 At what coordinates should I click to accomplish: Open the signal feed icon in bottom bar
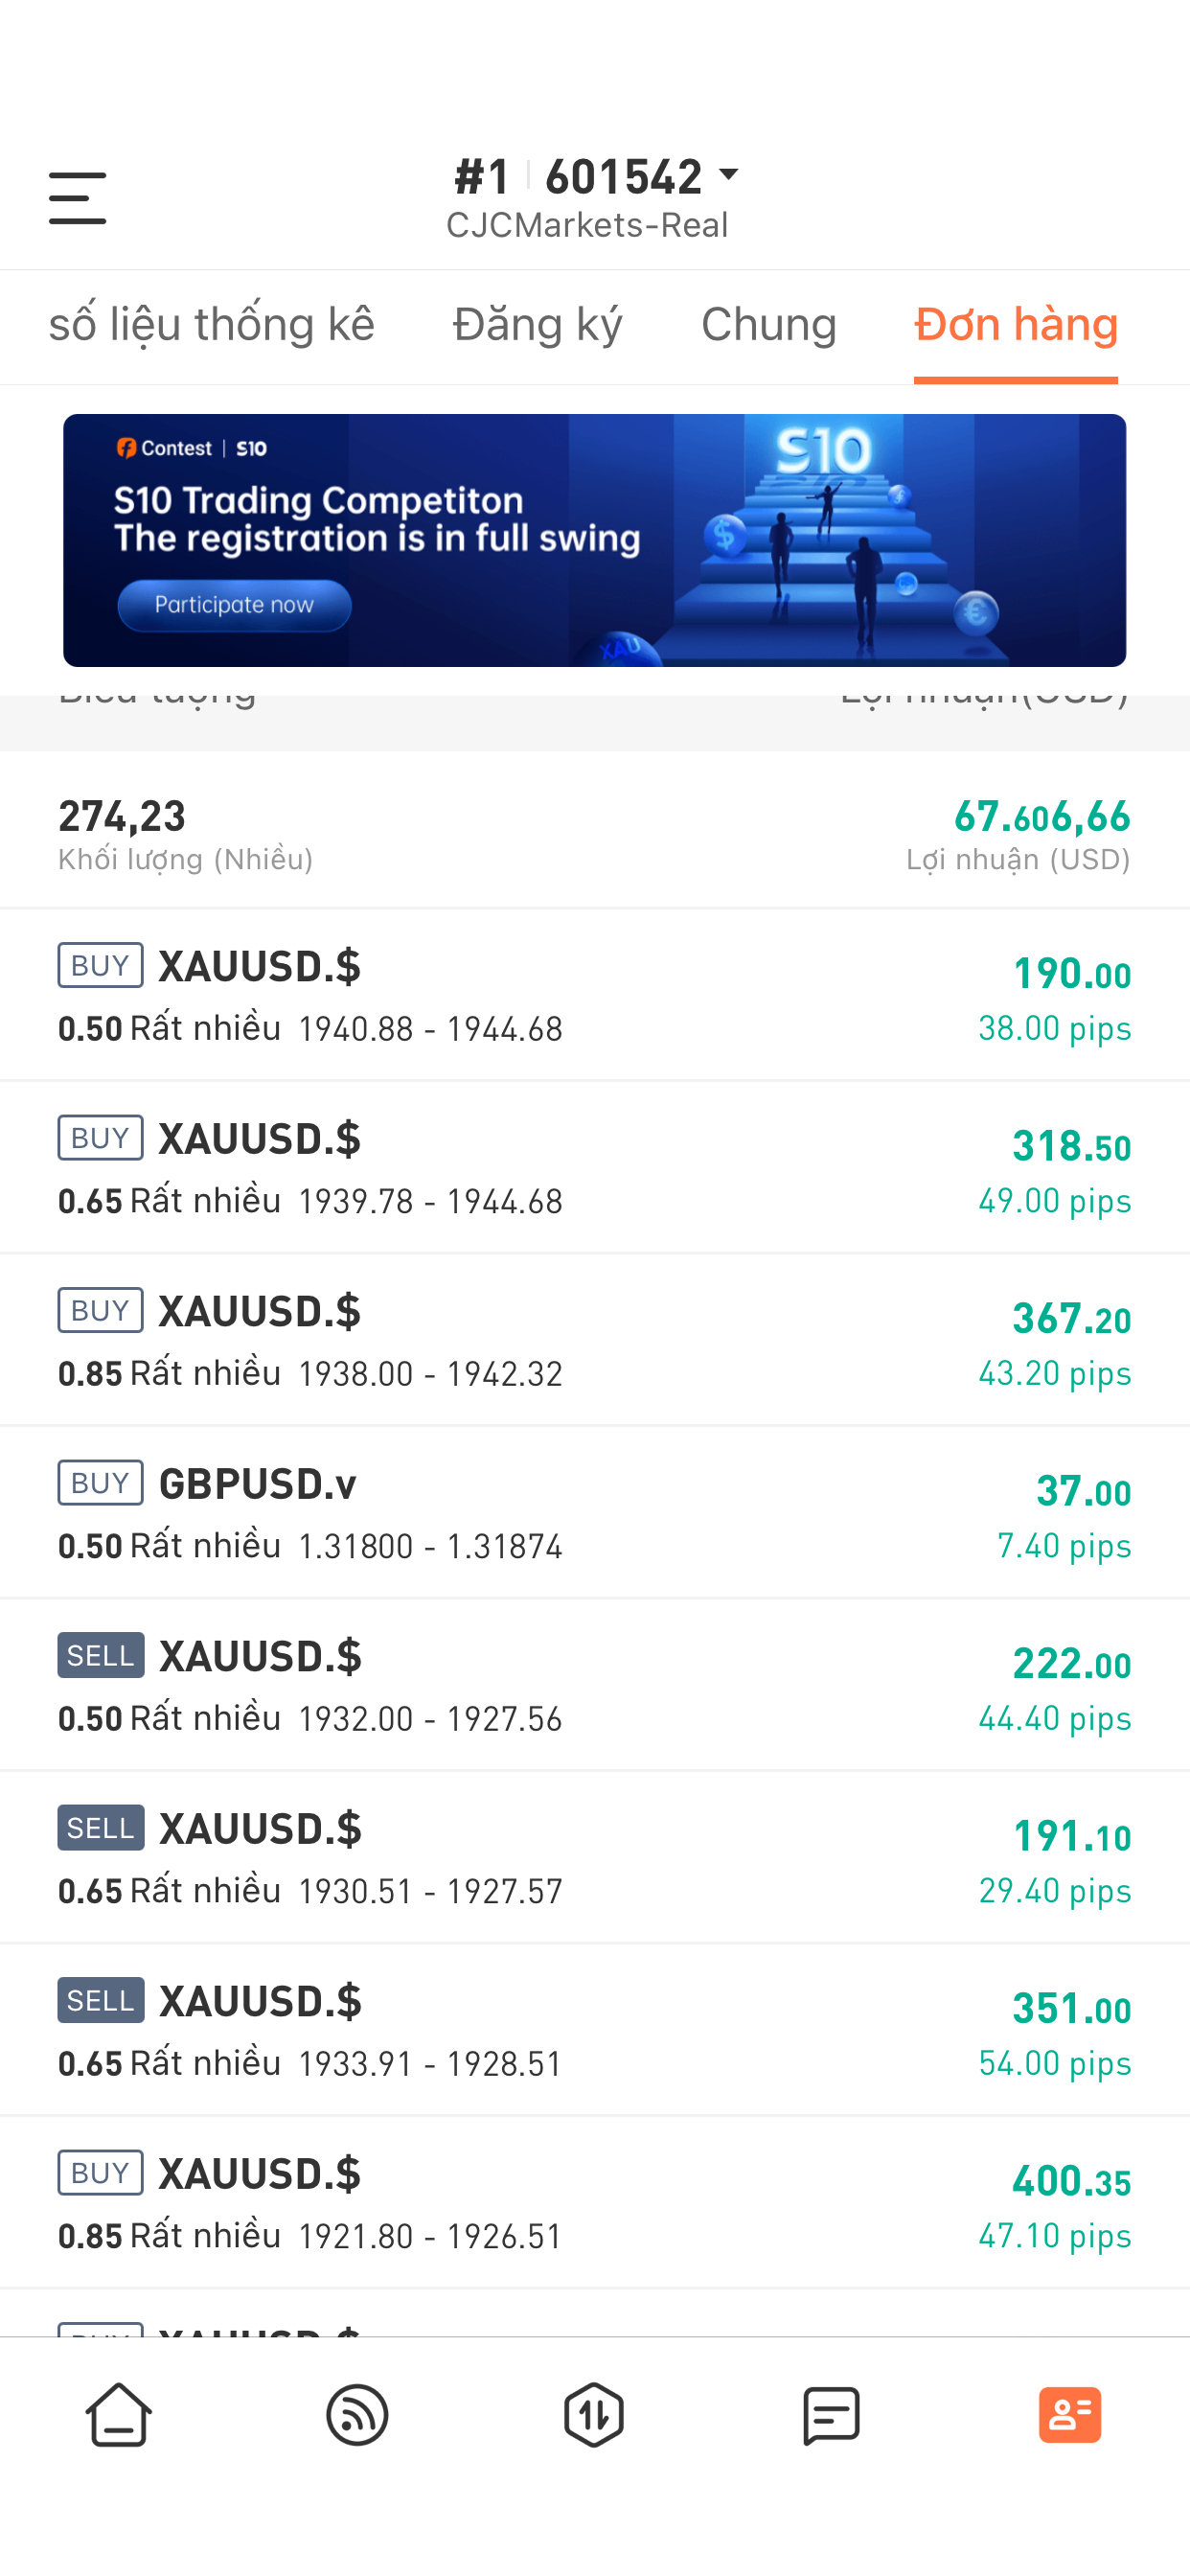(x=357, y=2415)
